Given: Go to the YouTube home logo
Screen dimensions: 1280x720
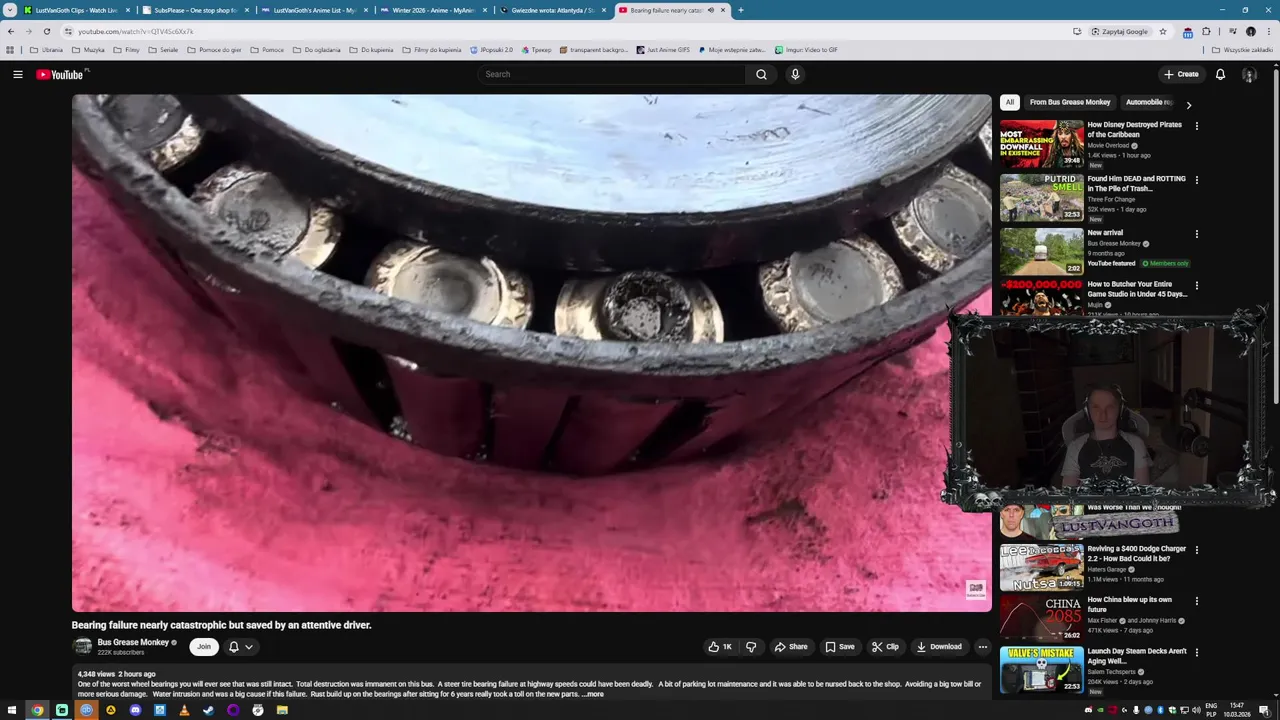Looking at the screenshot, I should 62,74.
